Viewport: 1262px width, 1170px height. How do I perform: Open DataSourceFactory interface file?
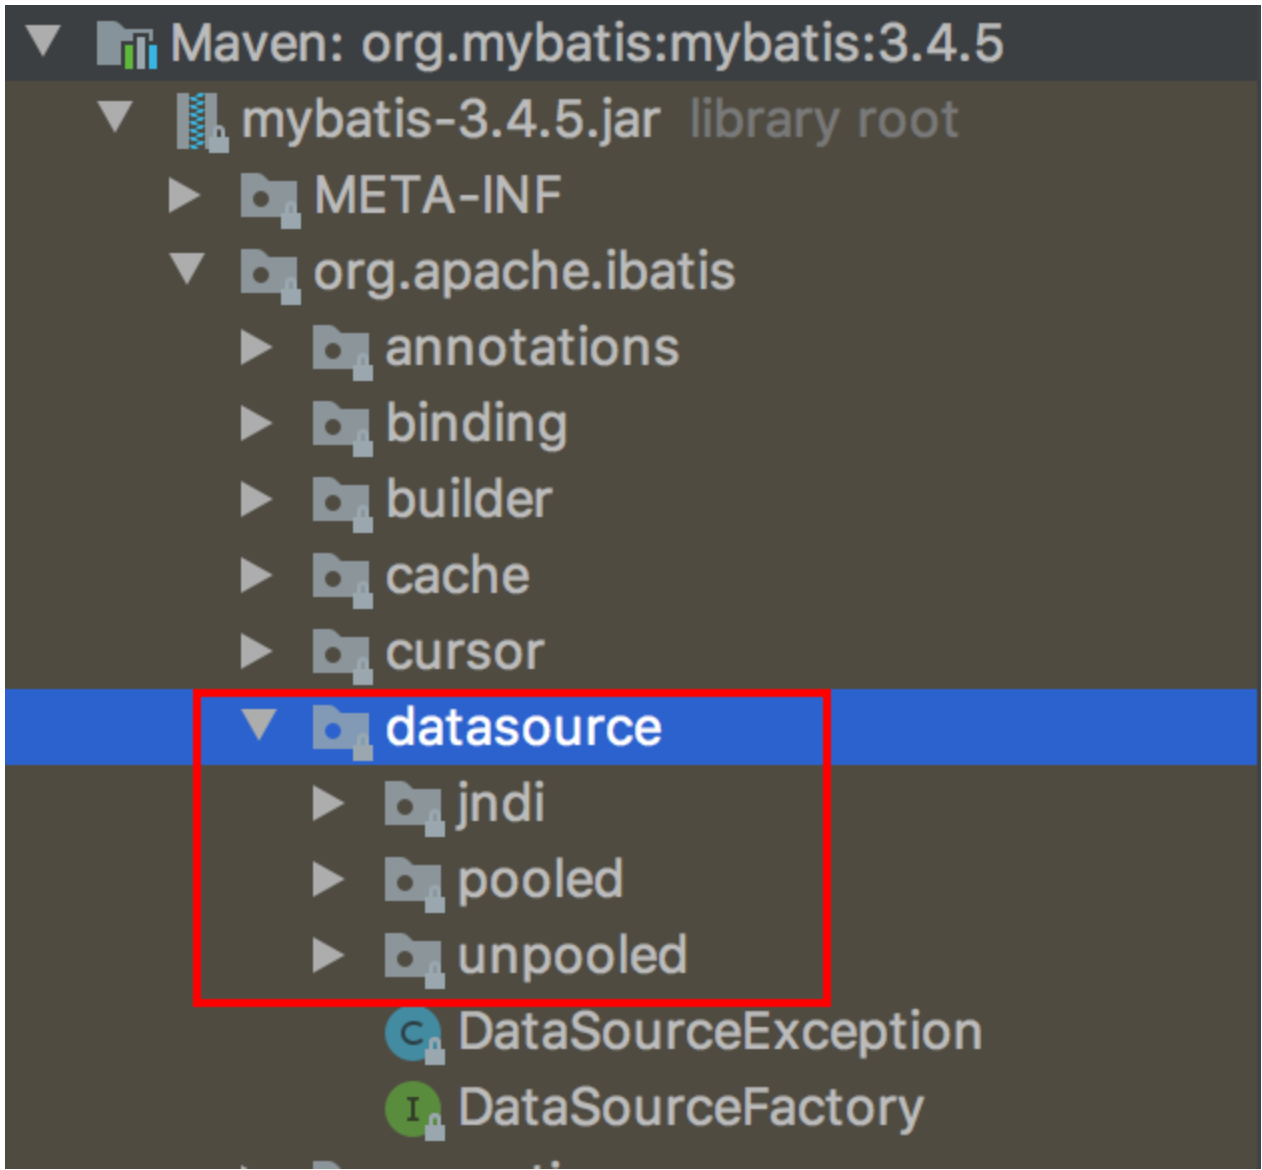tap(690, 1109)
